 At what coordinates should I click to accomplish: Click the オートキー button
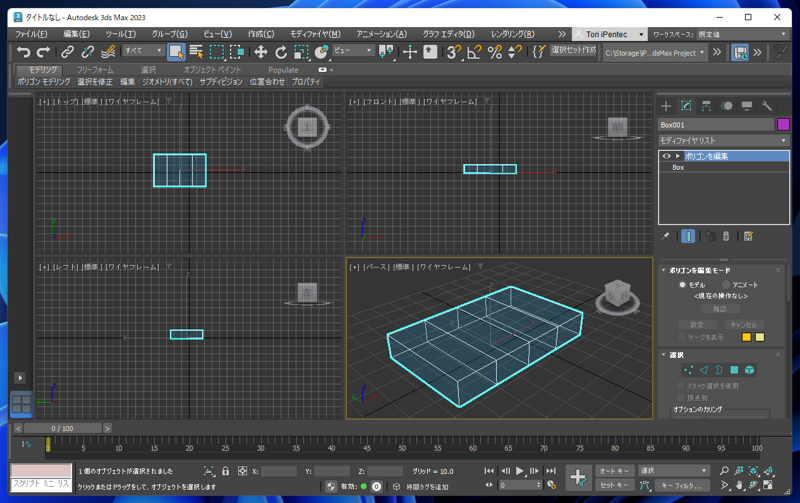tap(613, 471)
